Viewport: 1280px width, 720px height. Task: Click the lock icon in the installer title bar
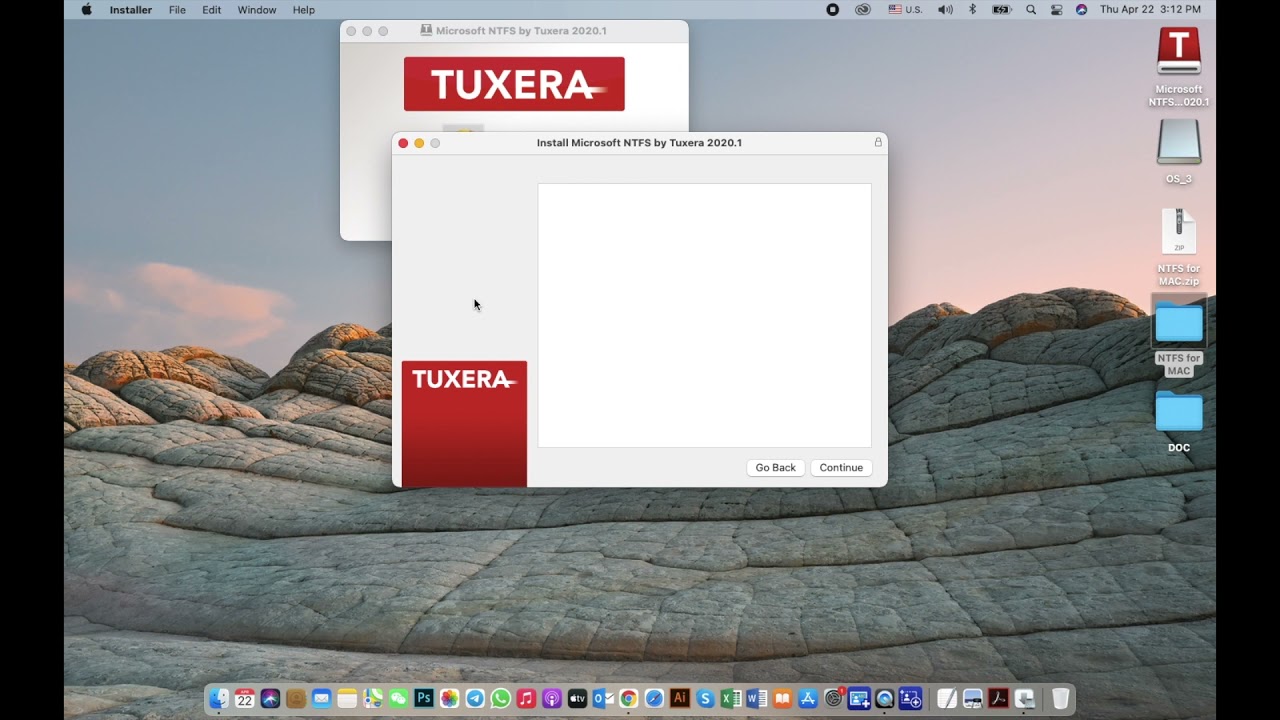[x=878, y=142]
